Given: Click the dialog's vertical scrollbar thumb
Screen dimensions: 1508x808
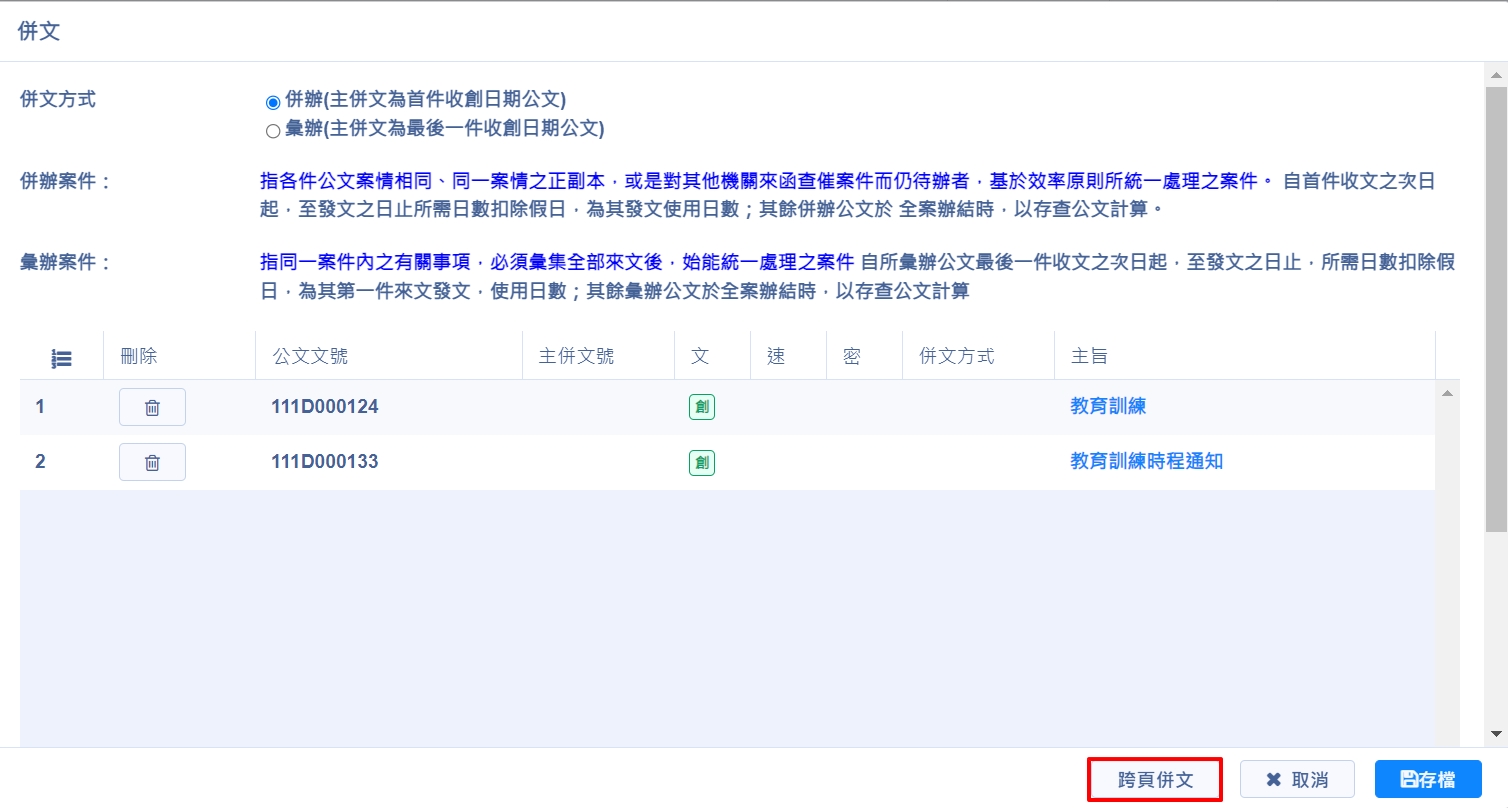Looking at the screenshot, I should pyautogui.click(x=1496, y=300).
